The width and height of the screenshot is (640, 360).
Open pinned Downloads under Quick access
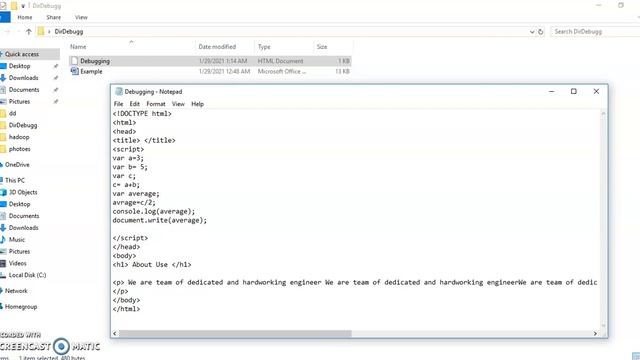point(23,78)
